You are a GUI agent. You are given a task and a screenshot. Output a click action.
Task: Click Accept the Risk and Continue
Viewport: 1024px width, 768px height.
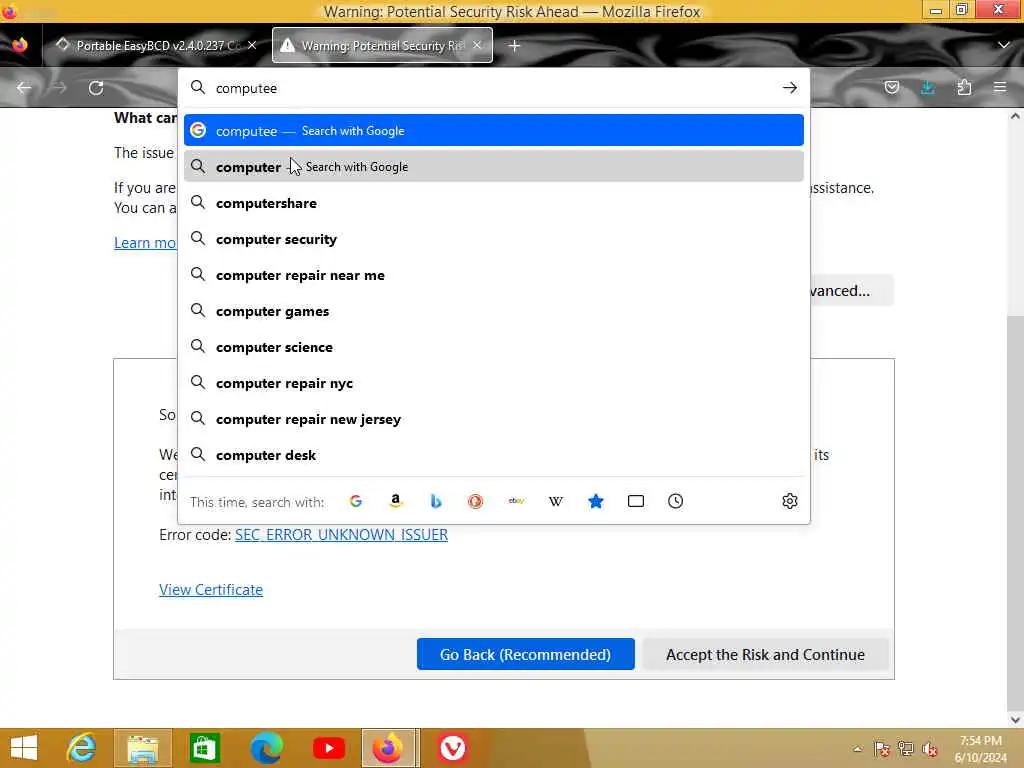coord(765,654)
